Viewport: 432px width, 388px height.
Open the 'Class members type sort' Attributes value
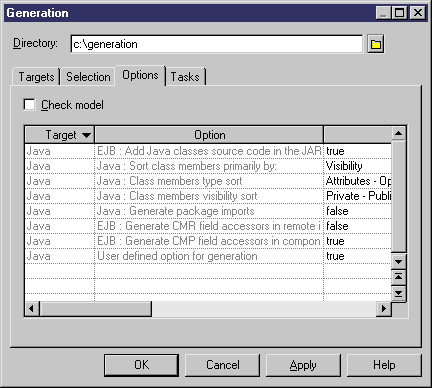(358, 181)
